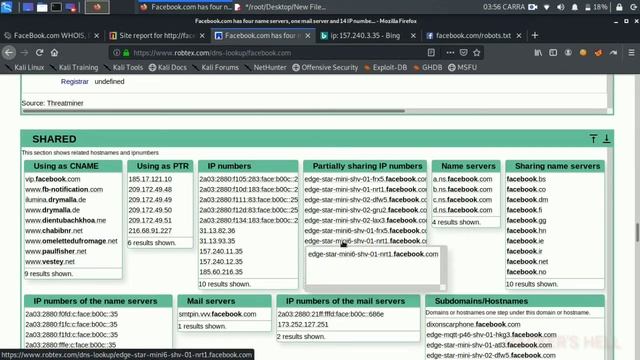Open the battery 18% indicator
This screenshot has width=640, height=360.
(x=596, y=7)
